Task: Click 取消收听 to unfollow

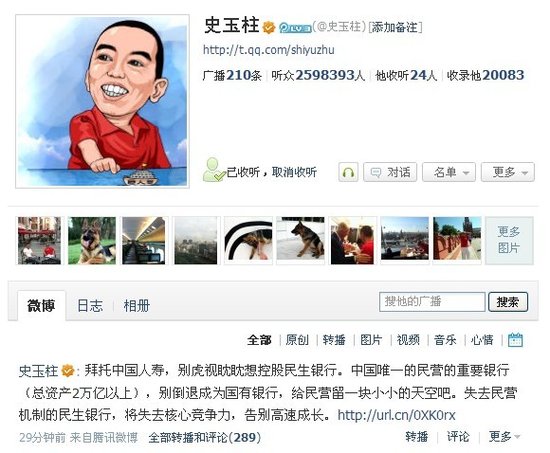Action: (294, 172)
